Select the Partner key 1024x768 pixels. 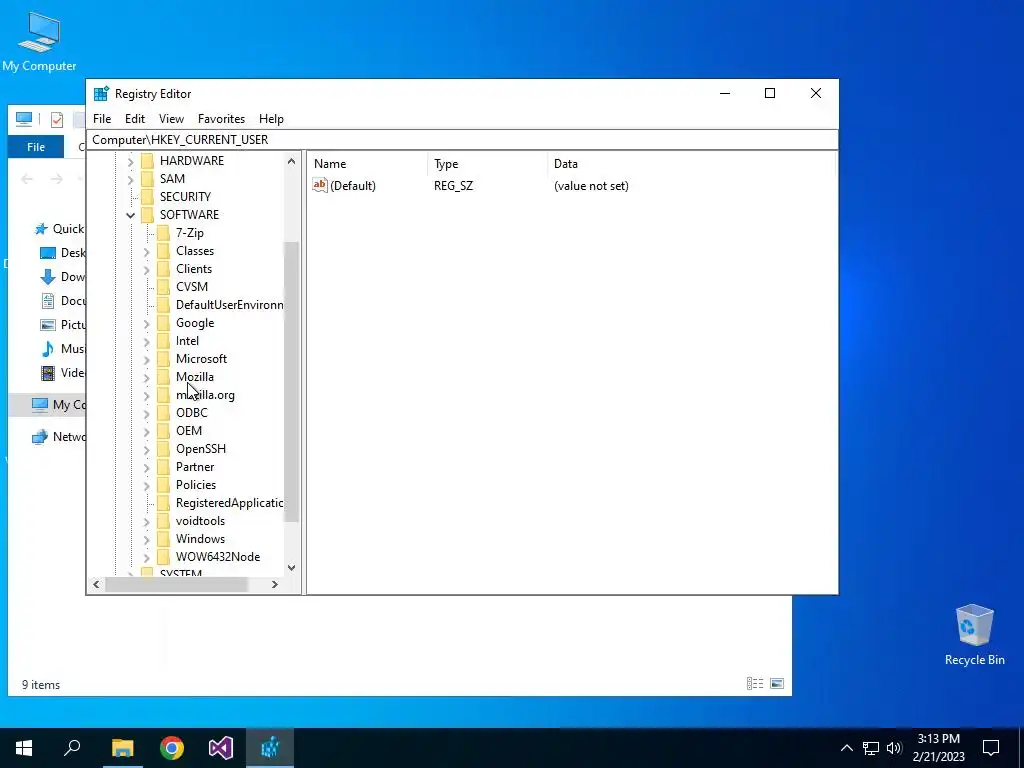coord(195,466)
